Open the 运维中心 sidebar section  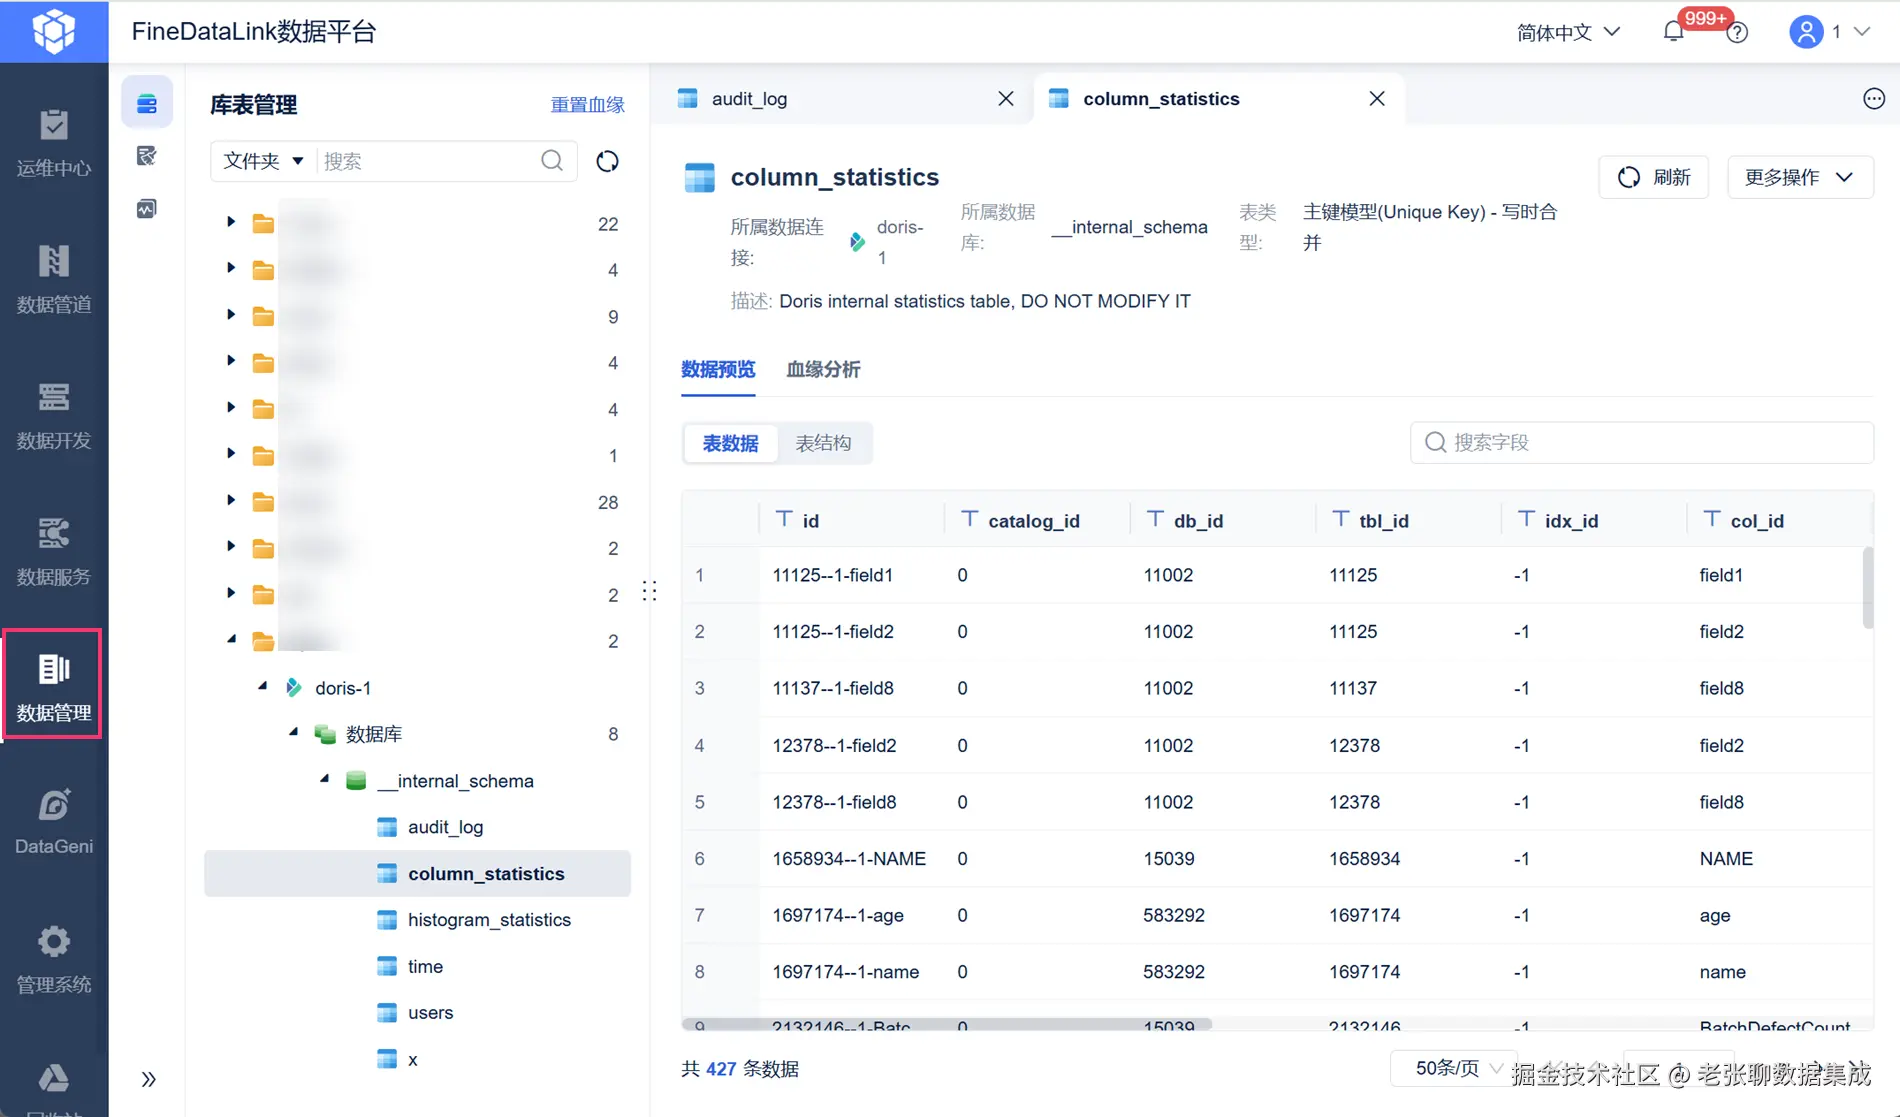pyautogui.click(x=54, y=144)
